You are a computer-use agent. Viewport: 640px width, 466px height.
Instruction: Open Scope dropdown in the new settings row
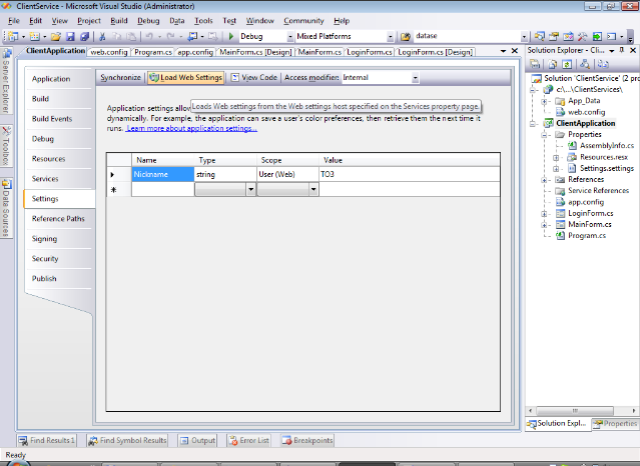(313, 189)
